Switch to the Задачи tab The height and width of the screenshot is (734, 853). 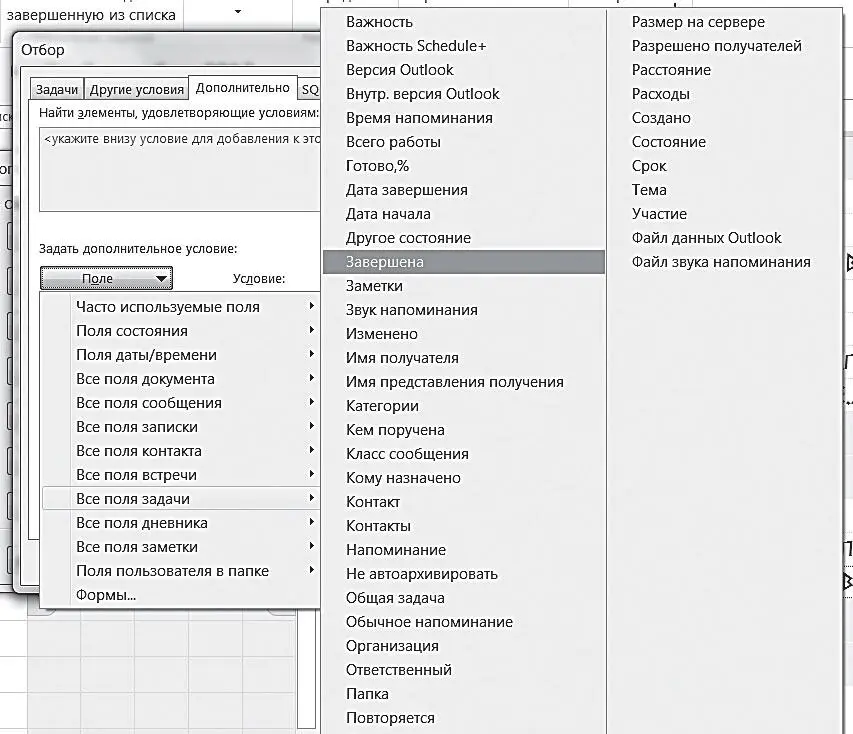pos(56,90)
